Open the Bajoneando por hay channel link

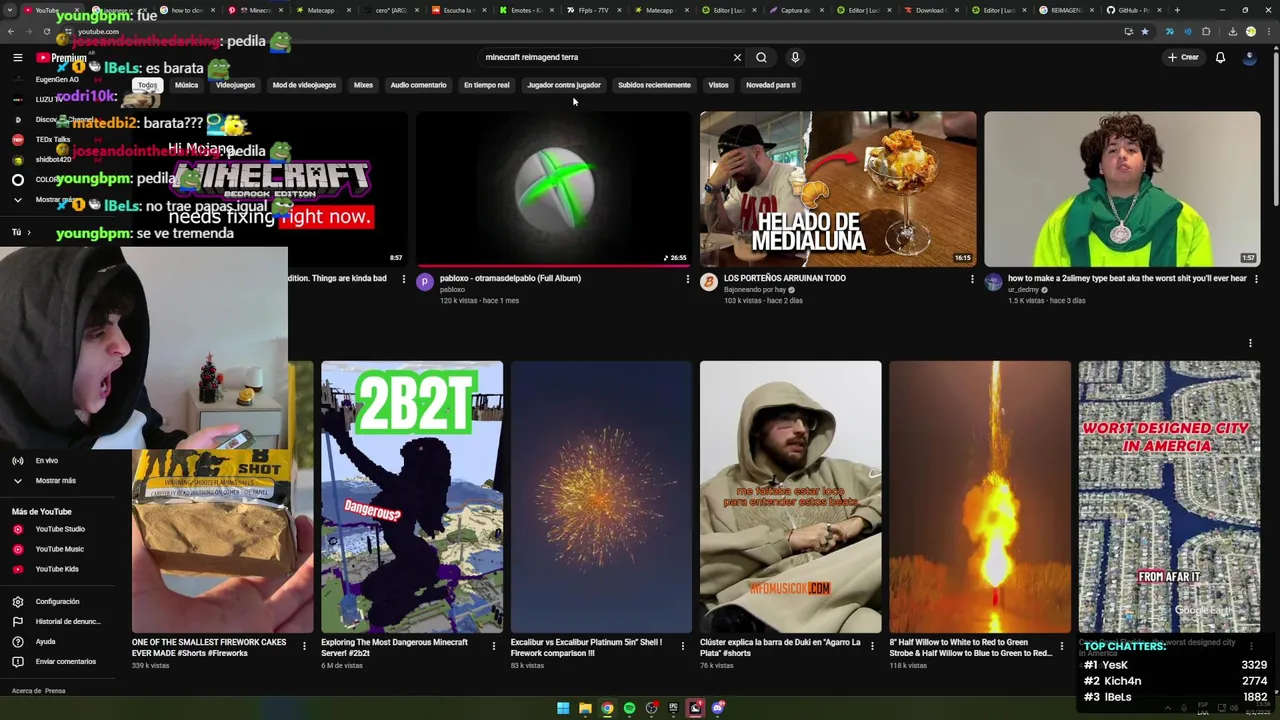(755, 290)
